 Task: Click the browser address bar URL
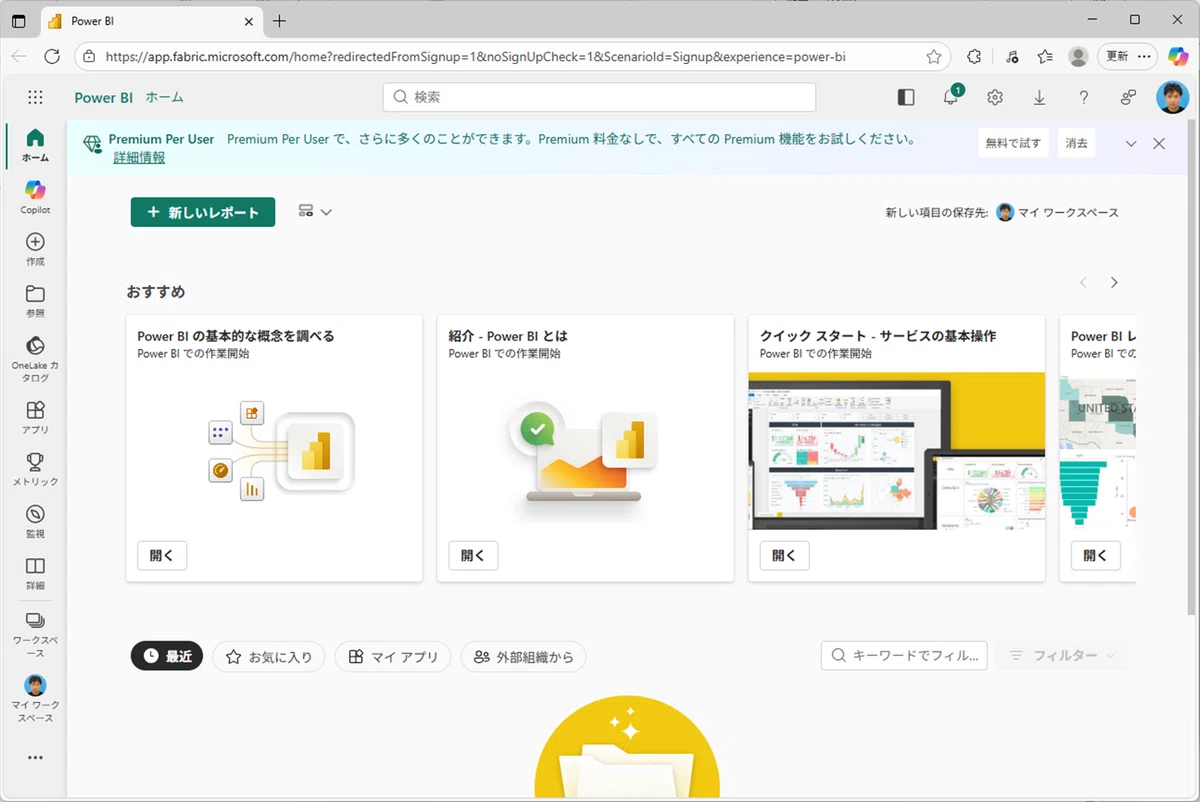(476, 57)
